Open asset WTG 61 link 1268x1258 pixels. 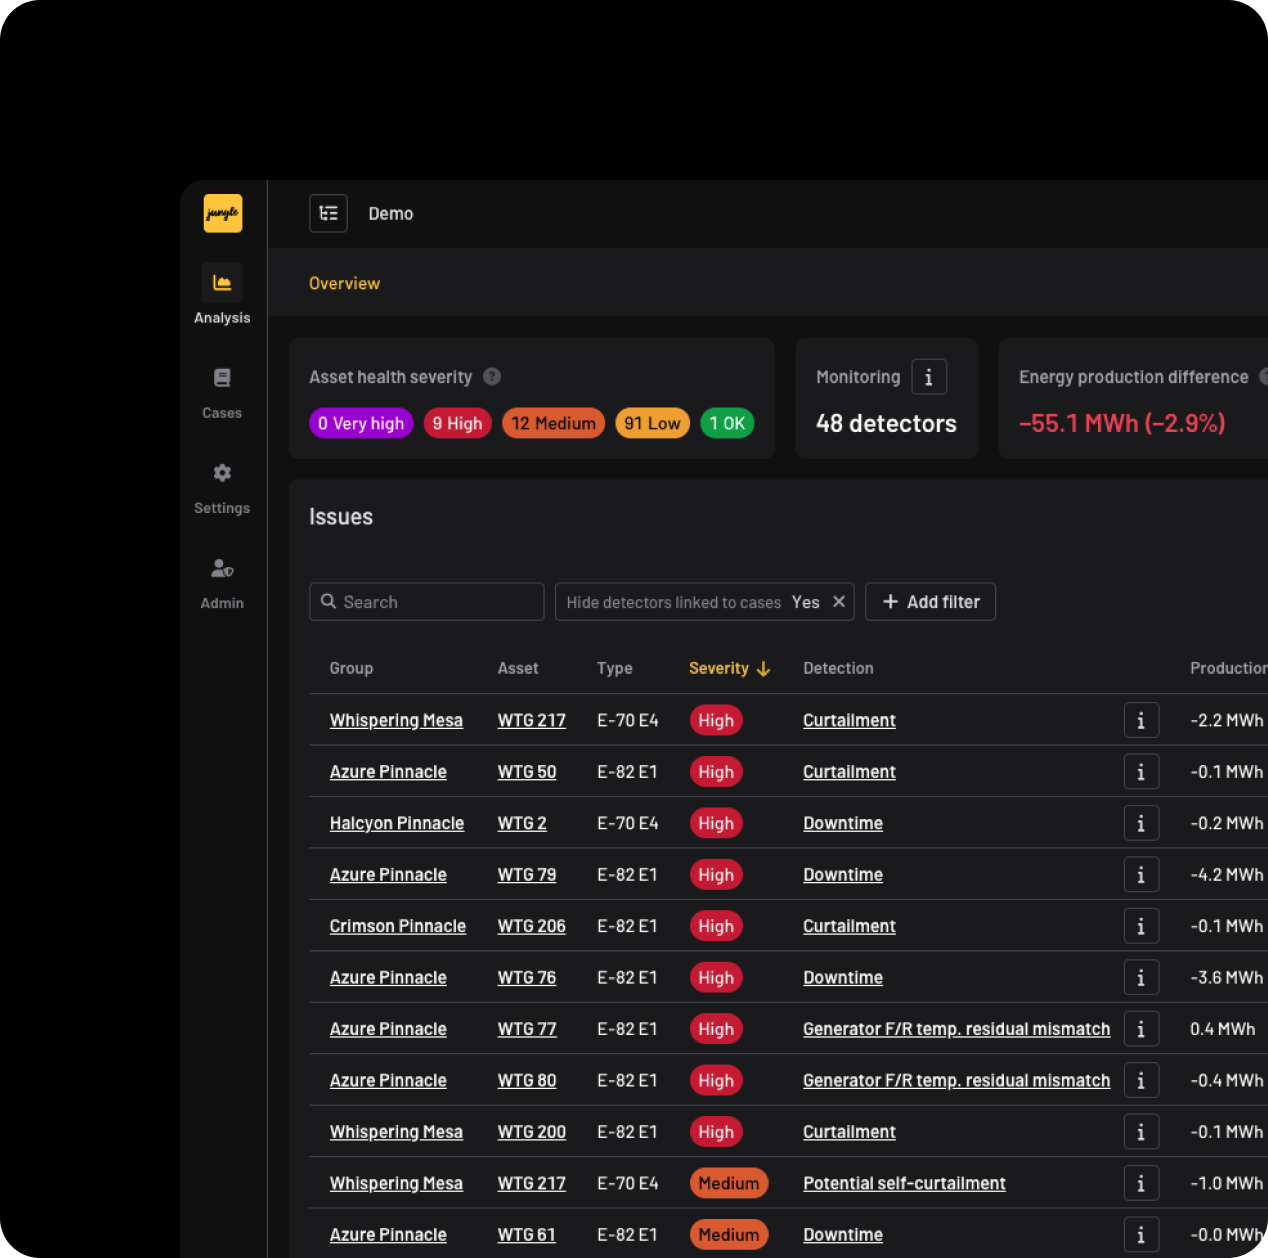(x=527, y=1235)
